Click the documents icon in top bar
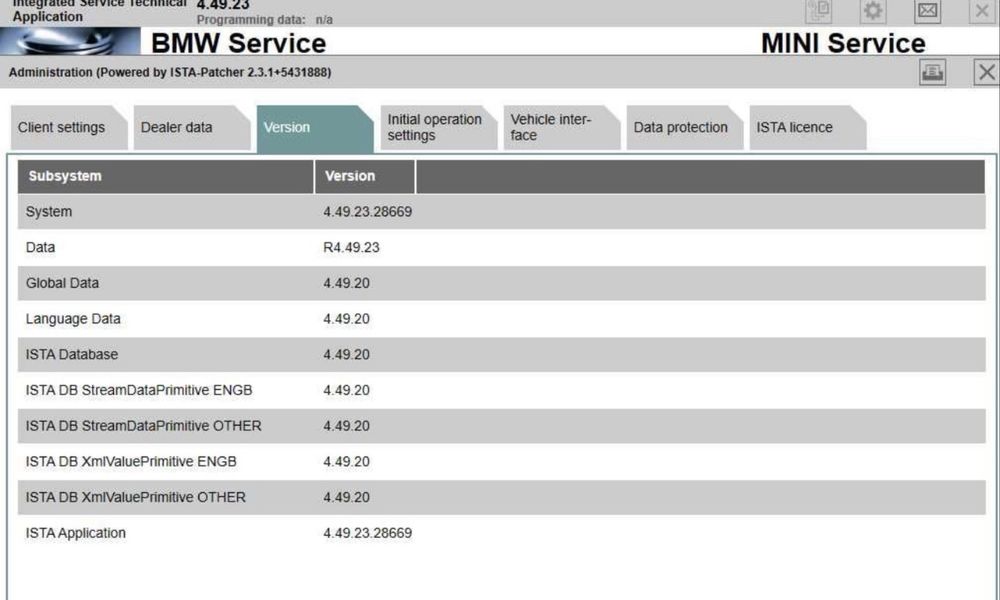The height and width of the screenshot is (600, 1000). 818,11
